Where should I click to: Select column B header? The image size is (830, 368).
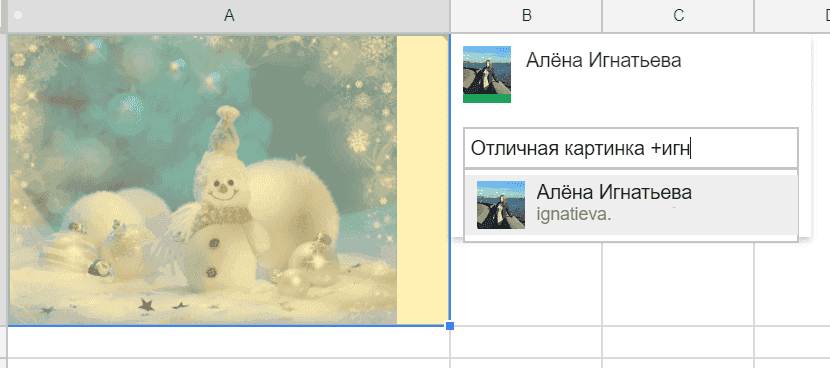[526, 16]
